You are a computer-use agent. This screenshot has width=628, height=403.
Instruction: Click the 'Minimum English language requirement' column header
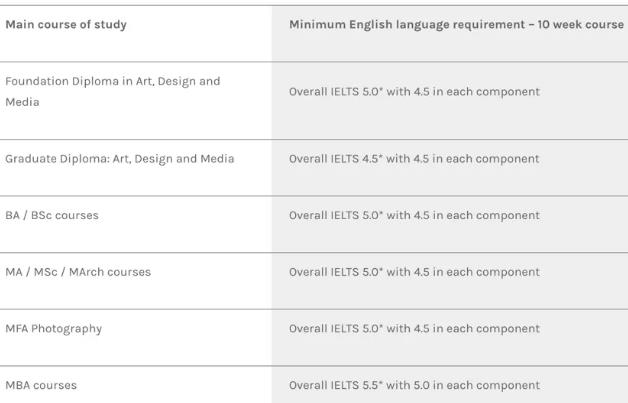(x=456, y=24)
